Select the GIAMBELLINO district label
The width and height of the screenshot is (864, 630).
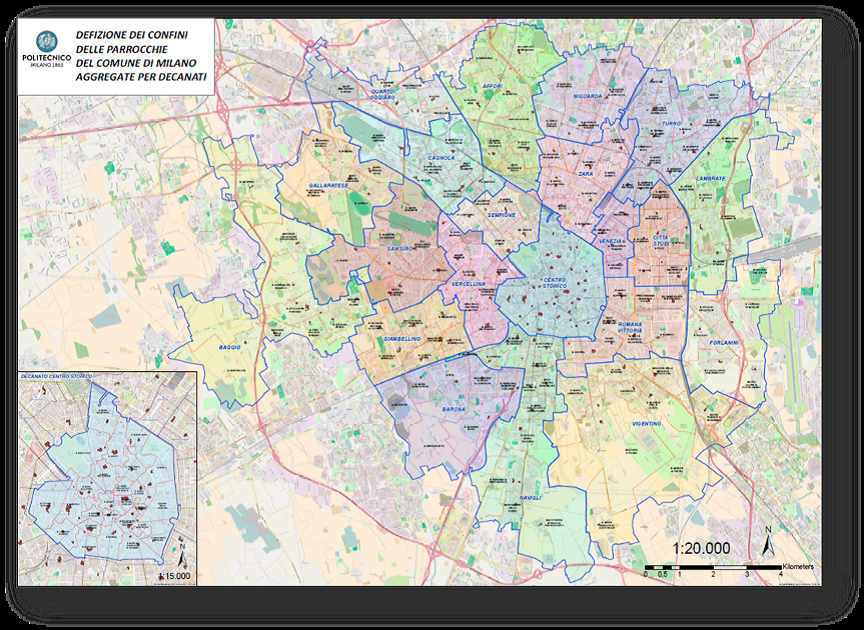402,338
